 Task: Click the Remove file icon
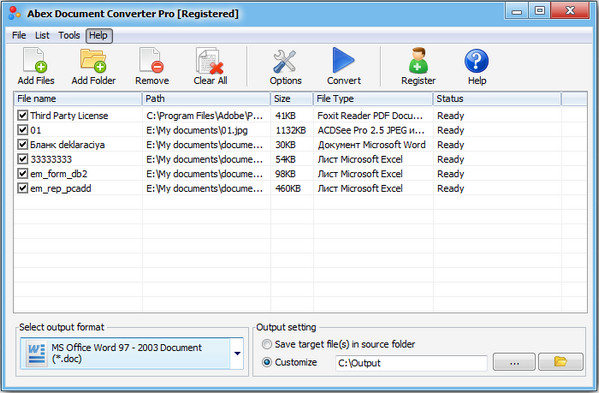pyautogui.click(x=152, y=60)
